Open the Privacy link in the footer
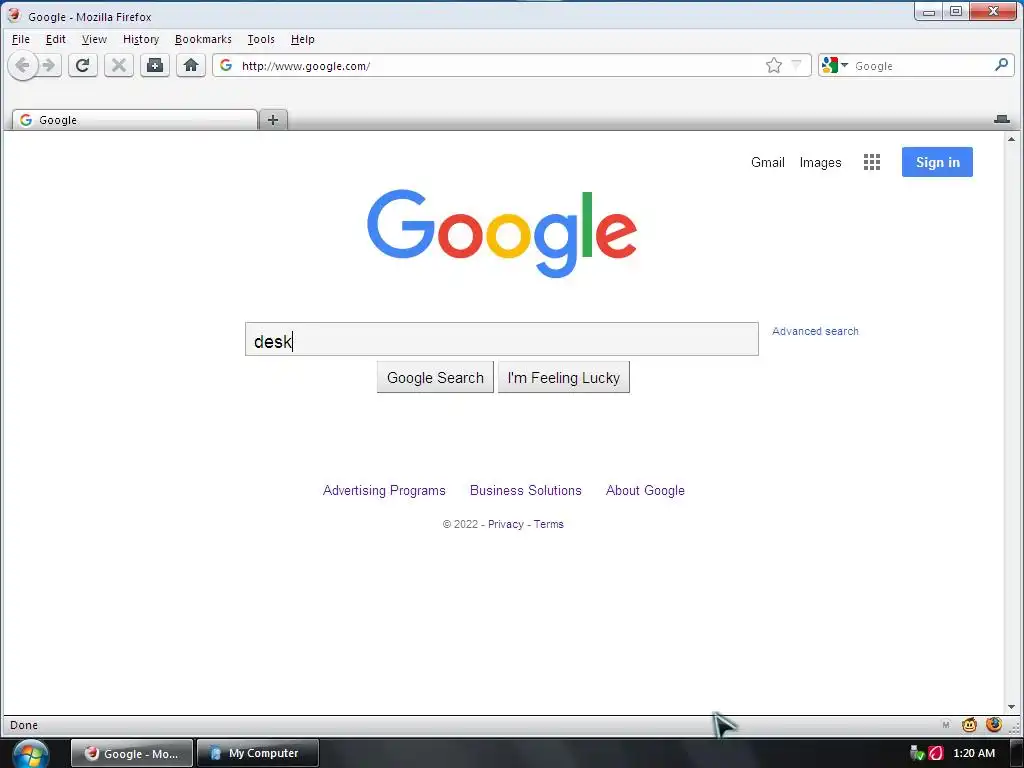This screenshot has height=768, width=1024. click(505, 524)
